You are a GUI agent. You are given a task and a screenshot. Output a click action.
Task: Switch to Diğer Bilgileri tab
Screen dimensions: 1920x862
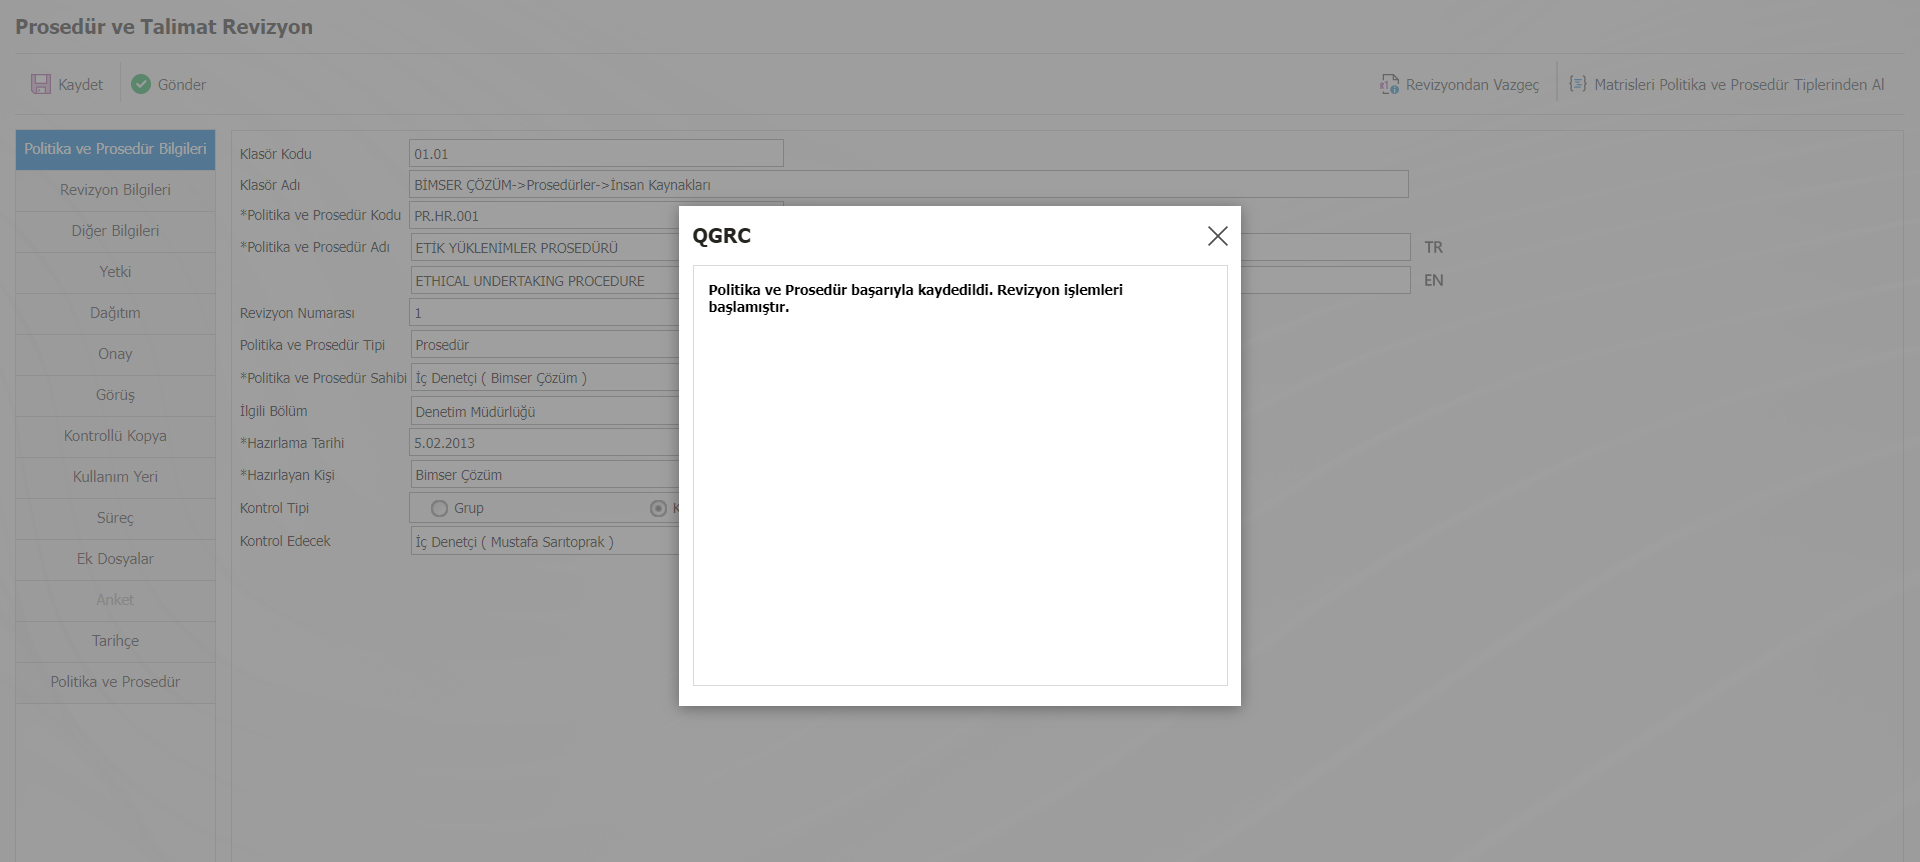click(115, 231)
